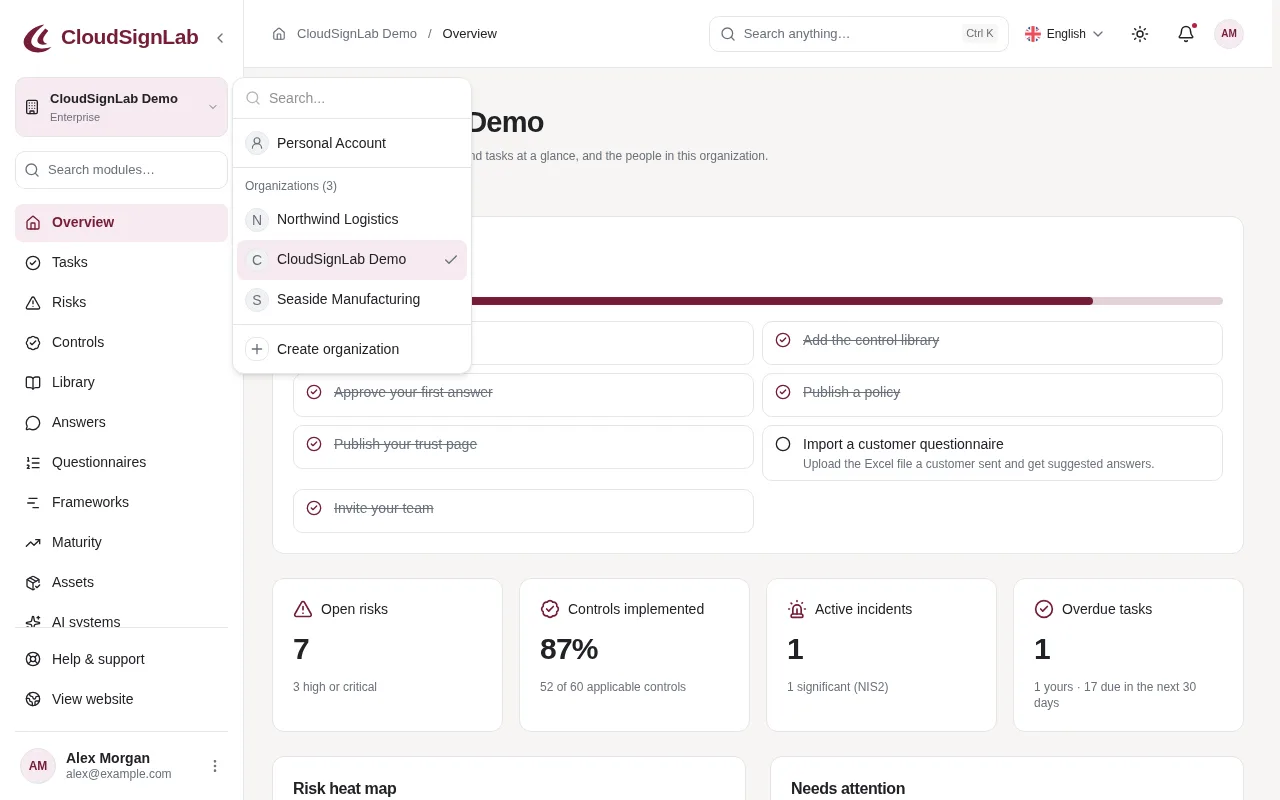
Task: Open the notifications bell
Action: coord(1186,34)
